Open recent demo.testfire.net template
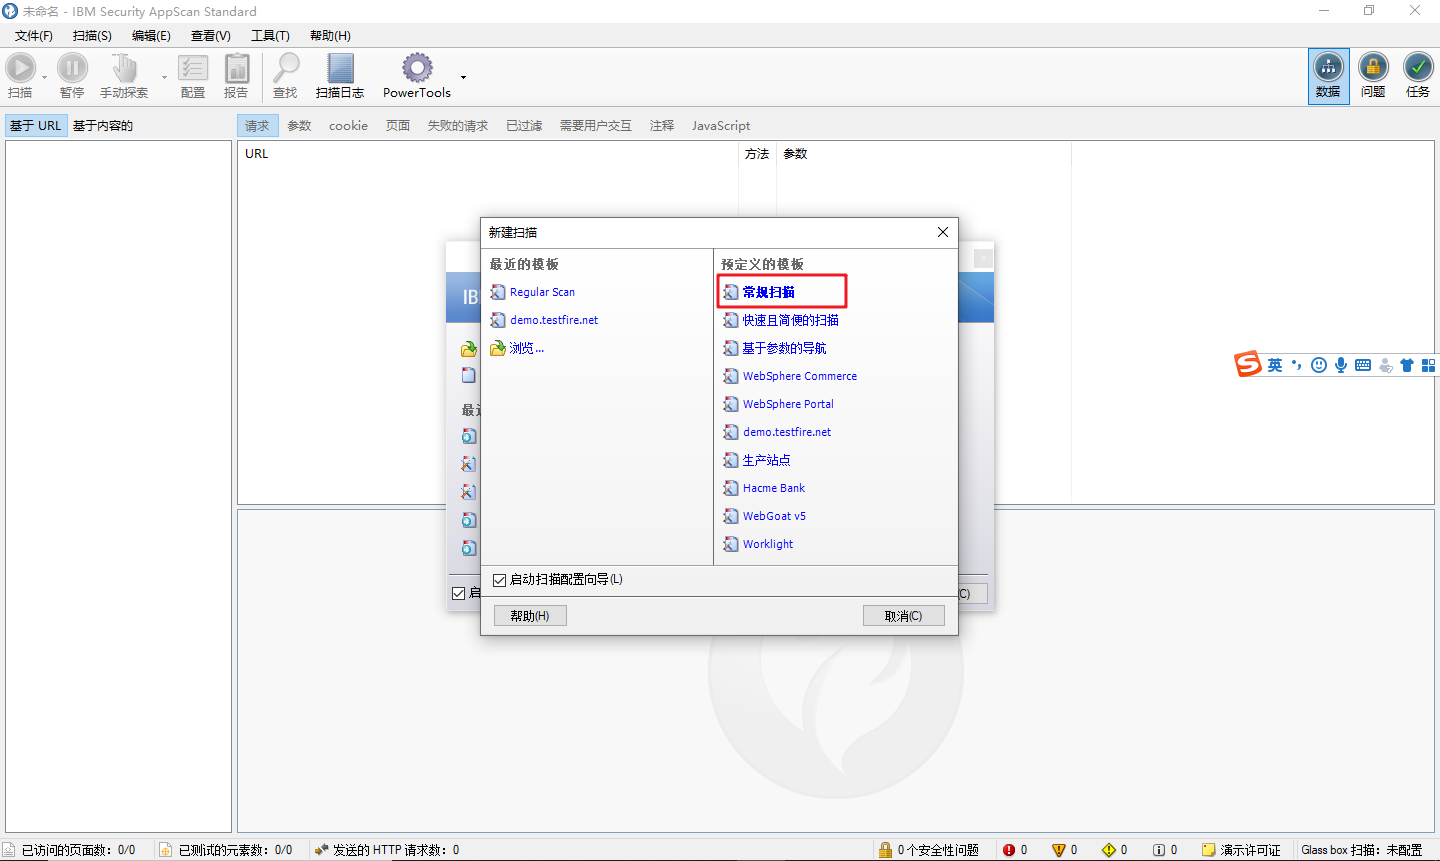This screenshot has width=1440, height=861. [554, 320]
